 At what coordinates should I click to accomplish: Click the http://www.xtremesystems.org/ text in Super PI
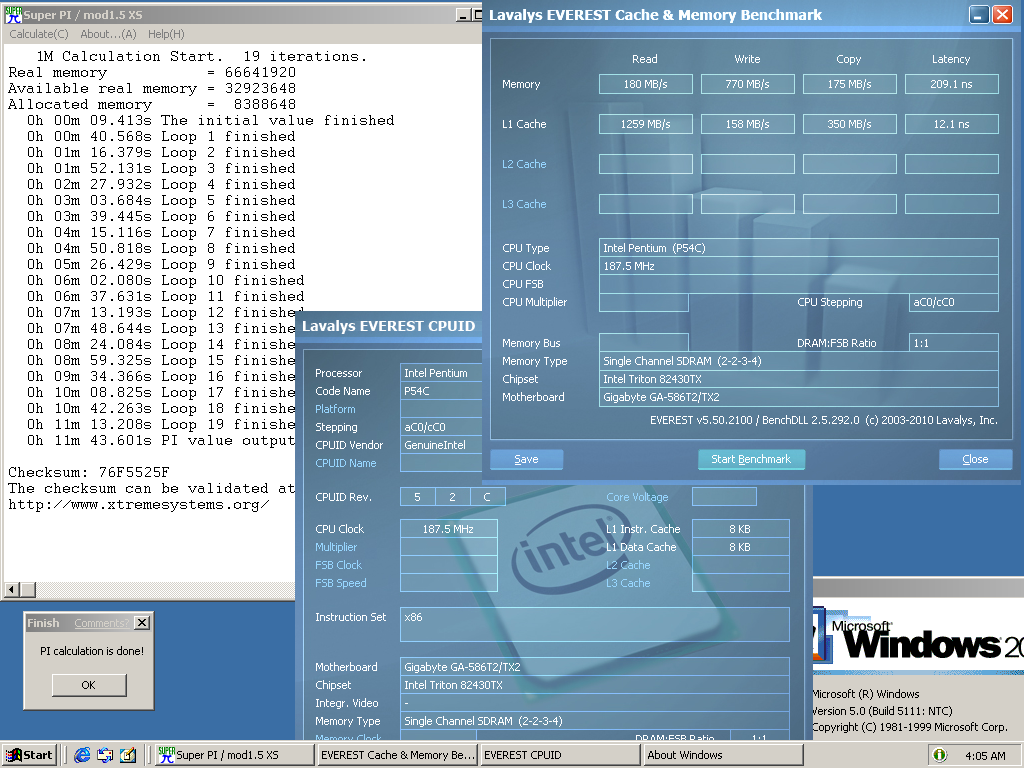[x=138, y=504]
